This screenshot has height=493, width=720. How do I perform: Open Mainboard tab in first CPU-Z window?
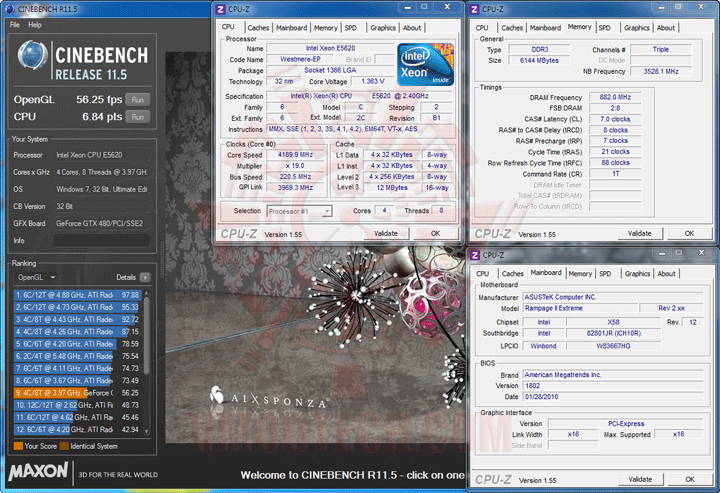291,28
